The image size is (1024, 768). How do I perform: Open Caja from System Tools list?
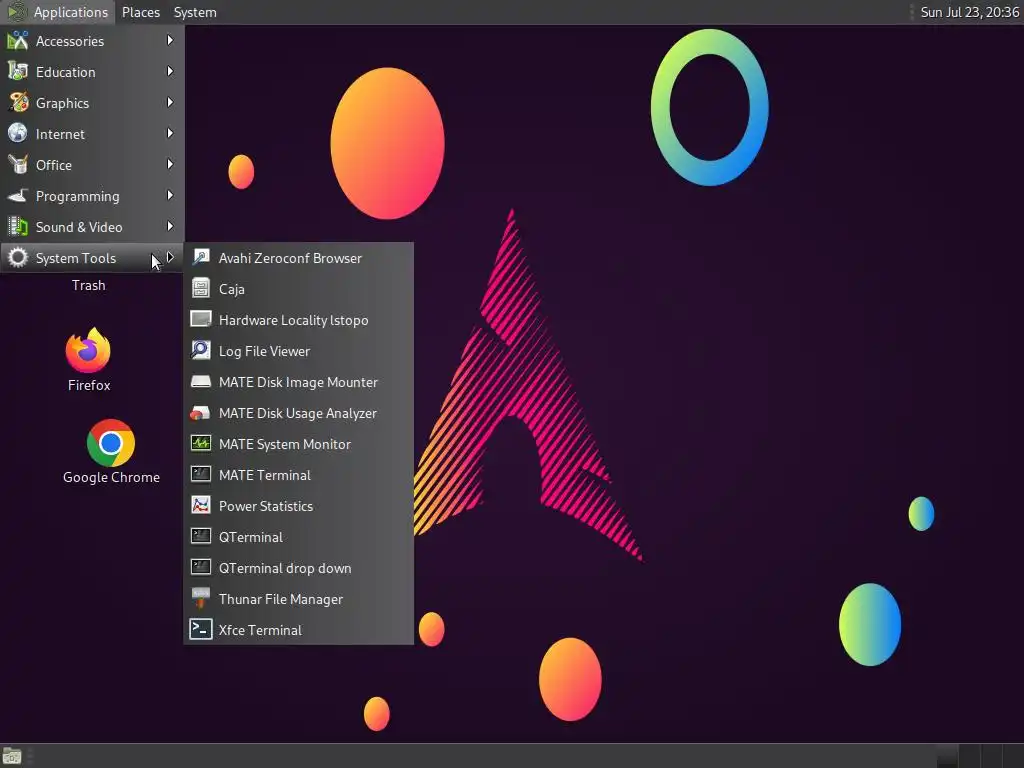[232, 289]
